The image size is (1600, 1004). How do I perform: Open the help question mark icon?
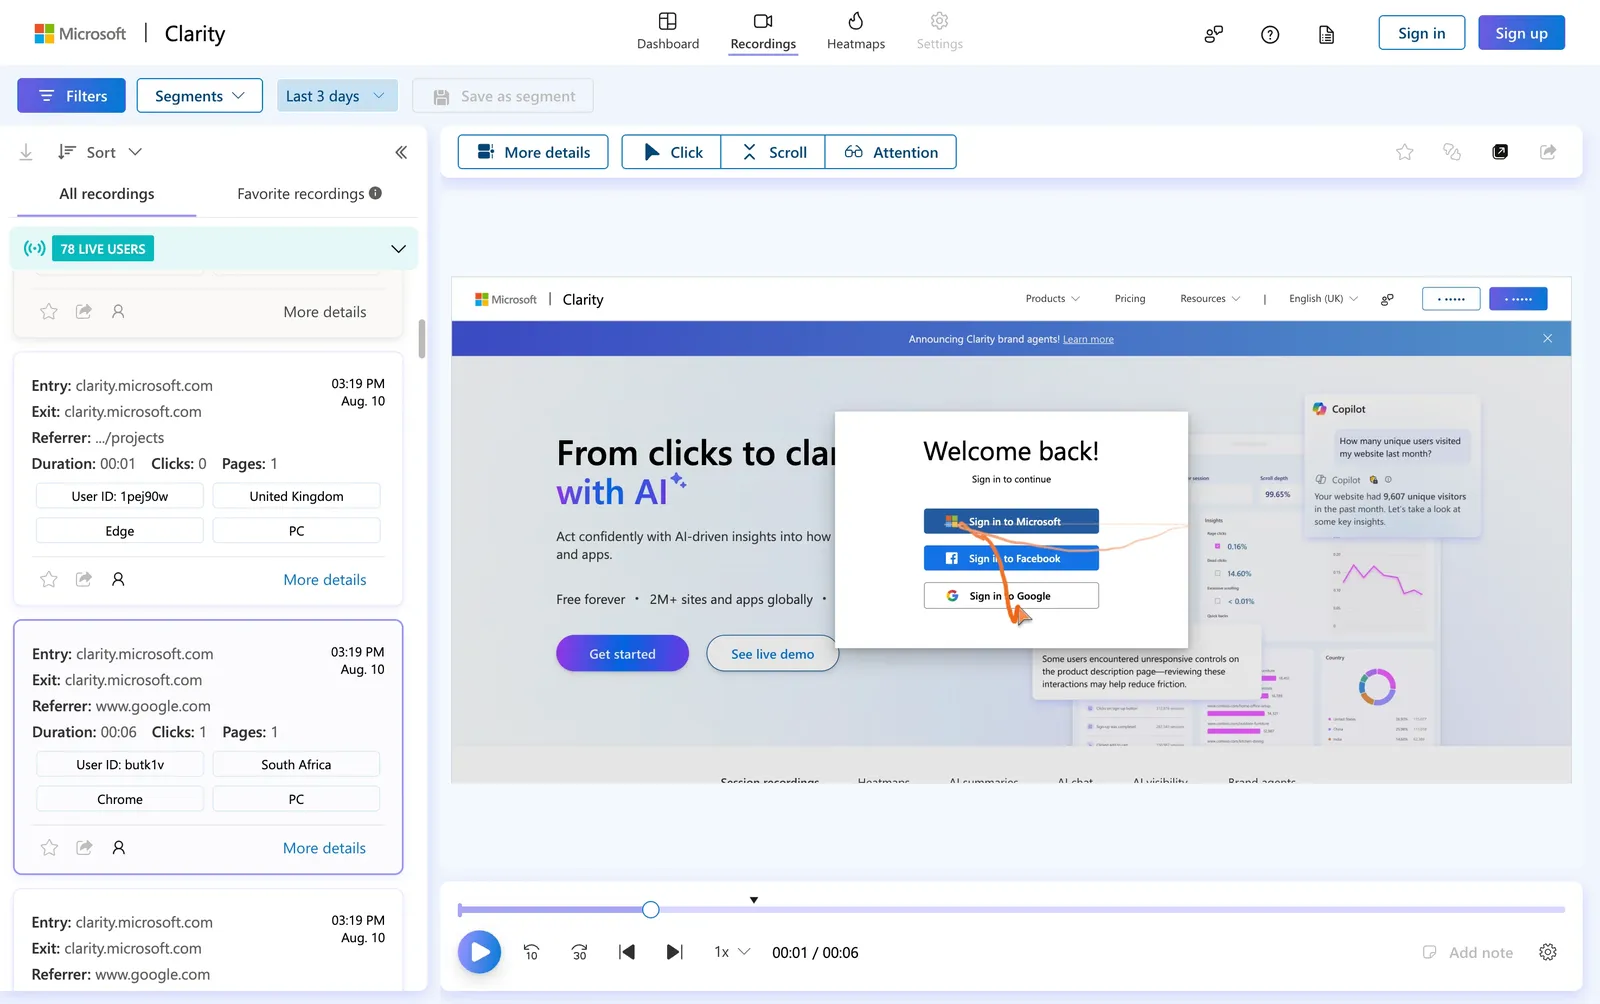coord(1270,34)
